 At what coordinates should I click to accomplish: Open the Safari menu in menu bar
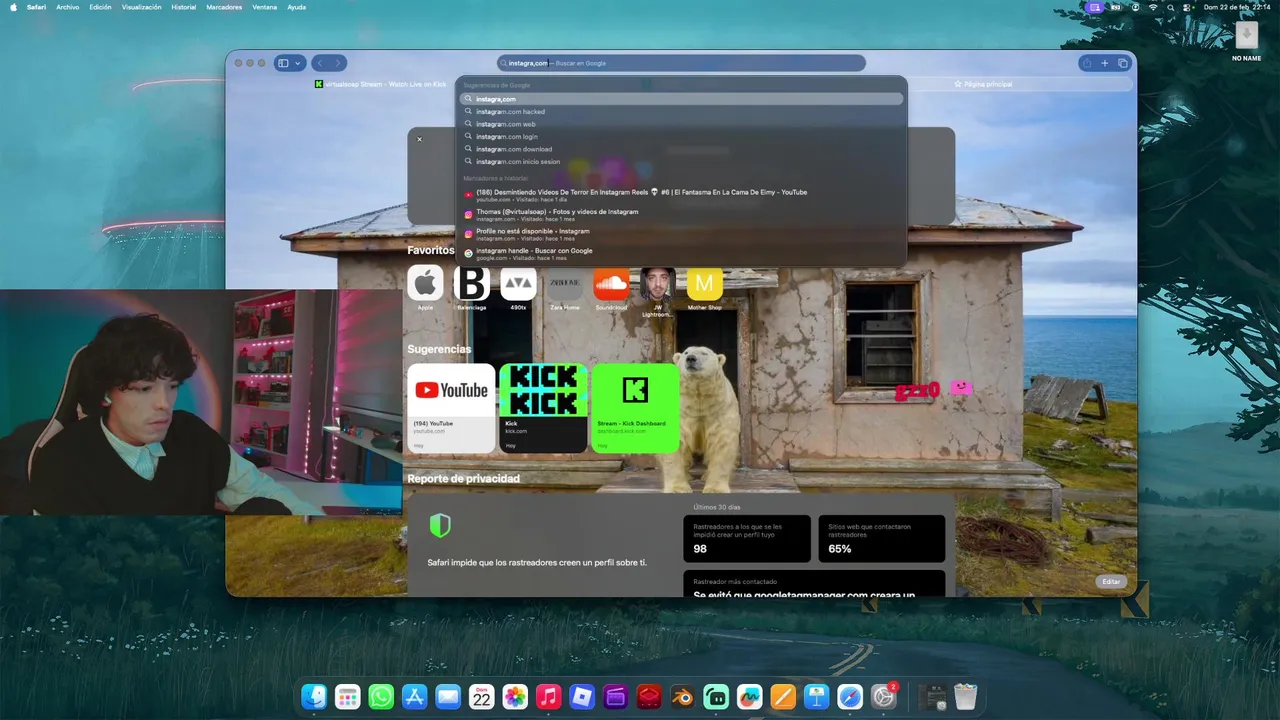36,7
